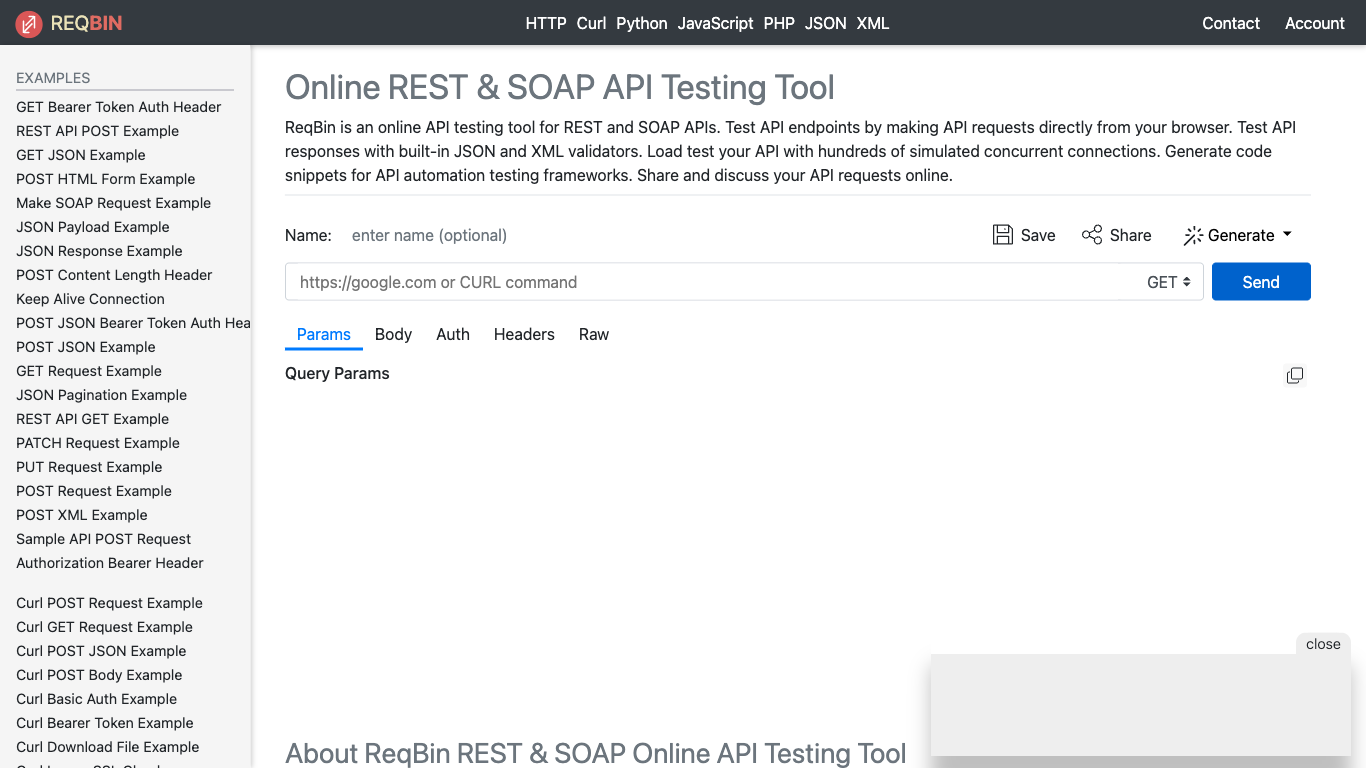Open the JavaScript menu in navbar

coord(715,23)
